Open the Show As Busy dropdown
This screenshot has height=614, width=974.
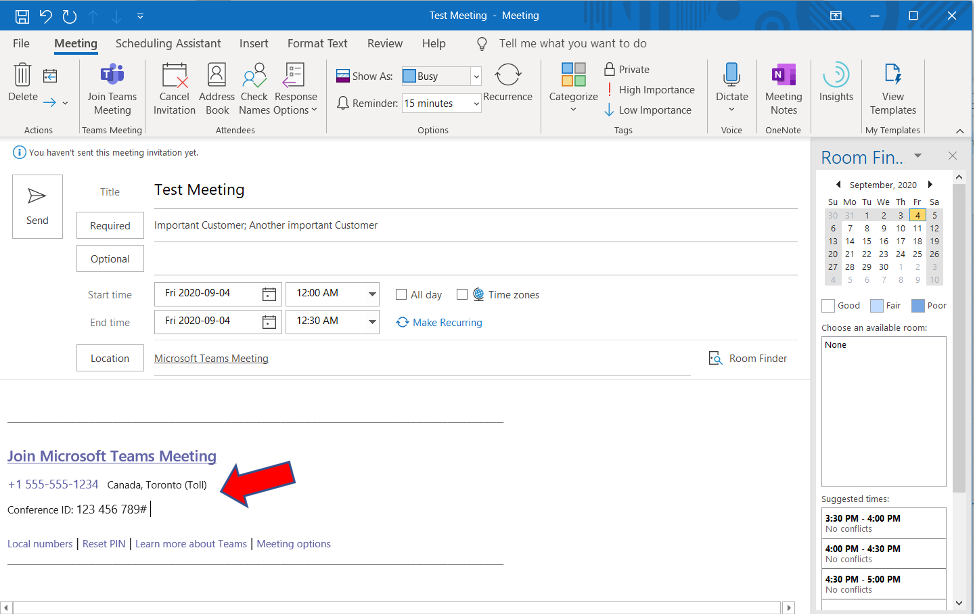click(x=475, y=76)
